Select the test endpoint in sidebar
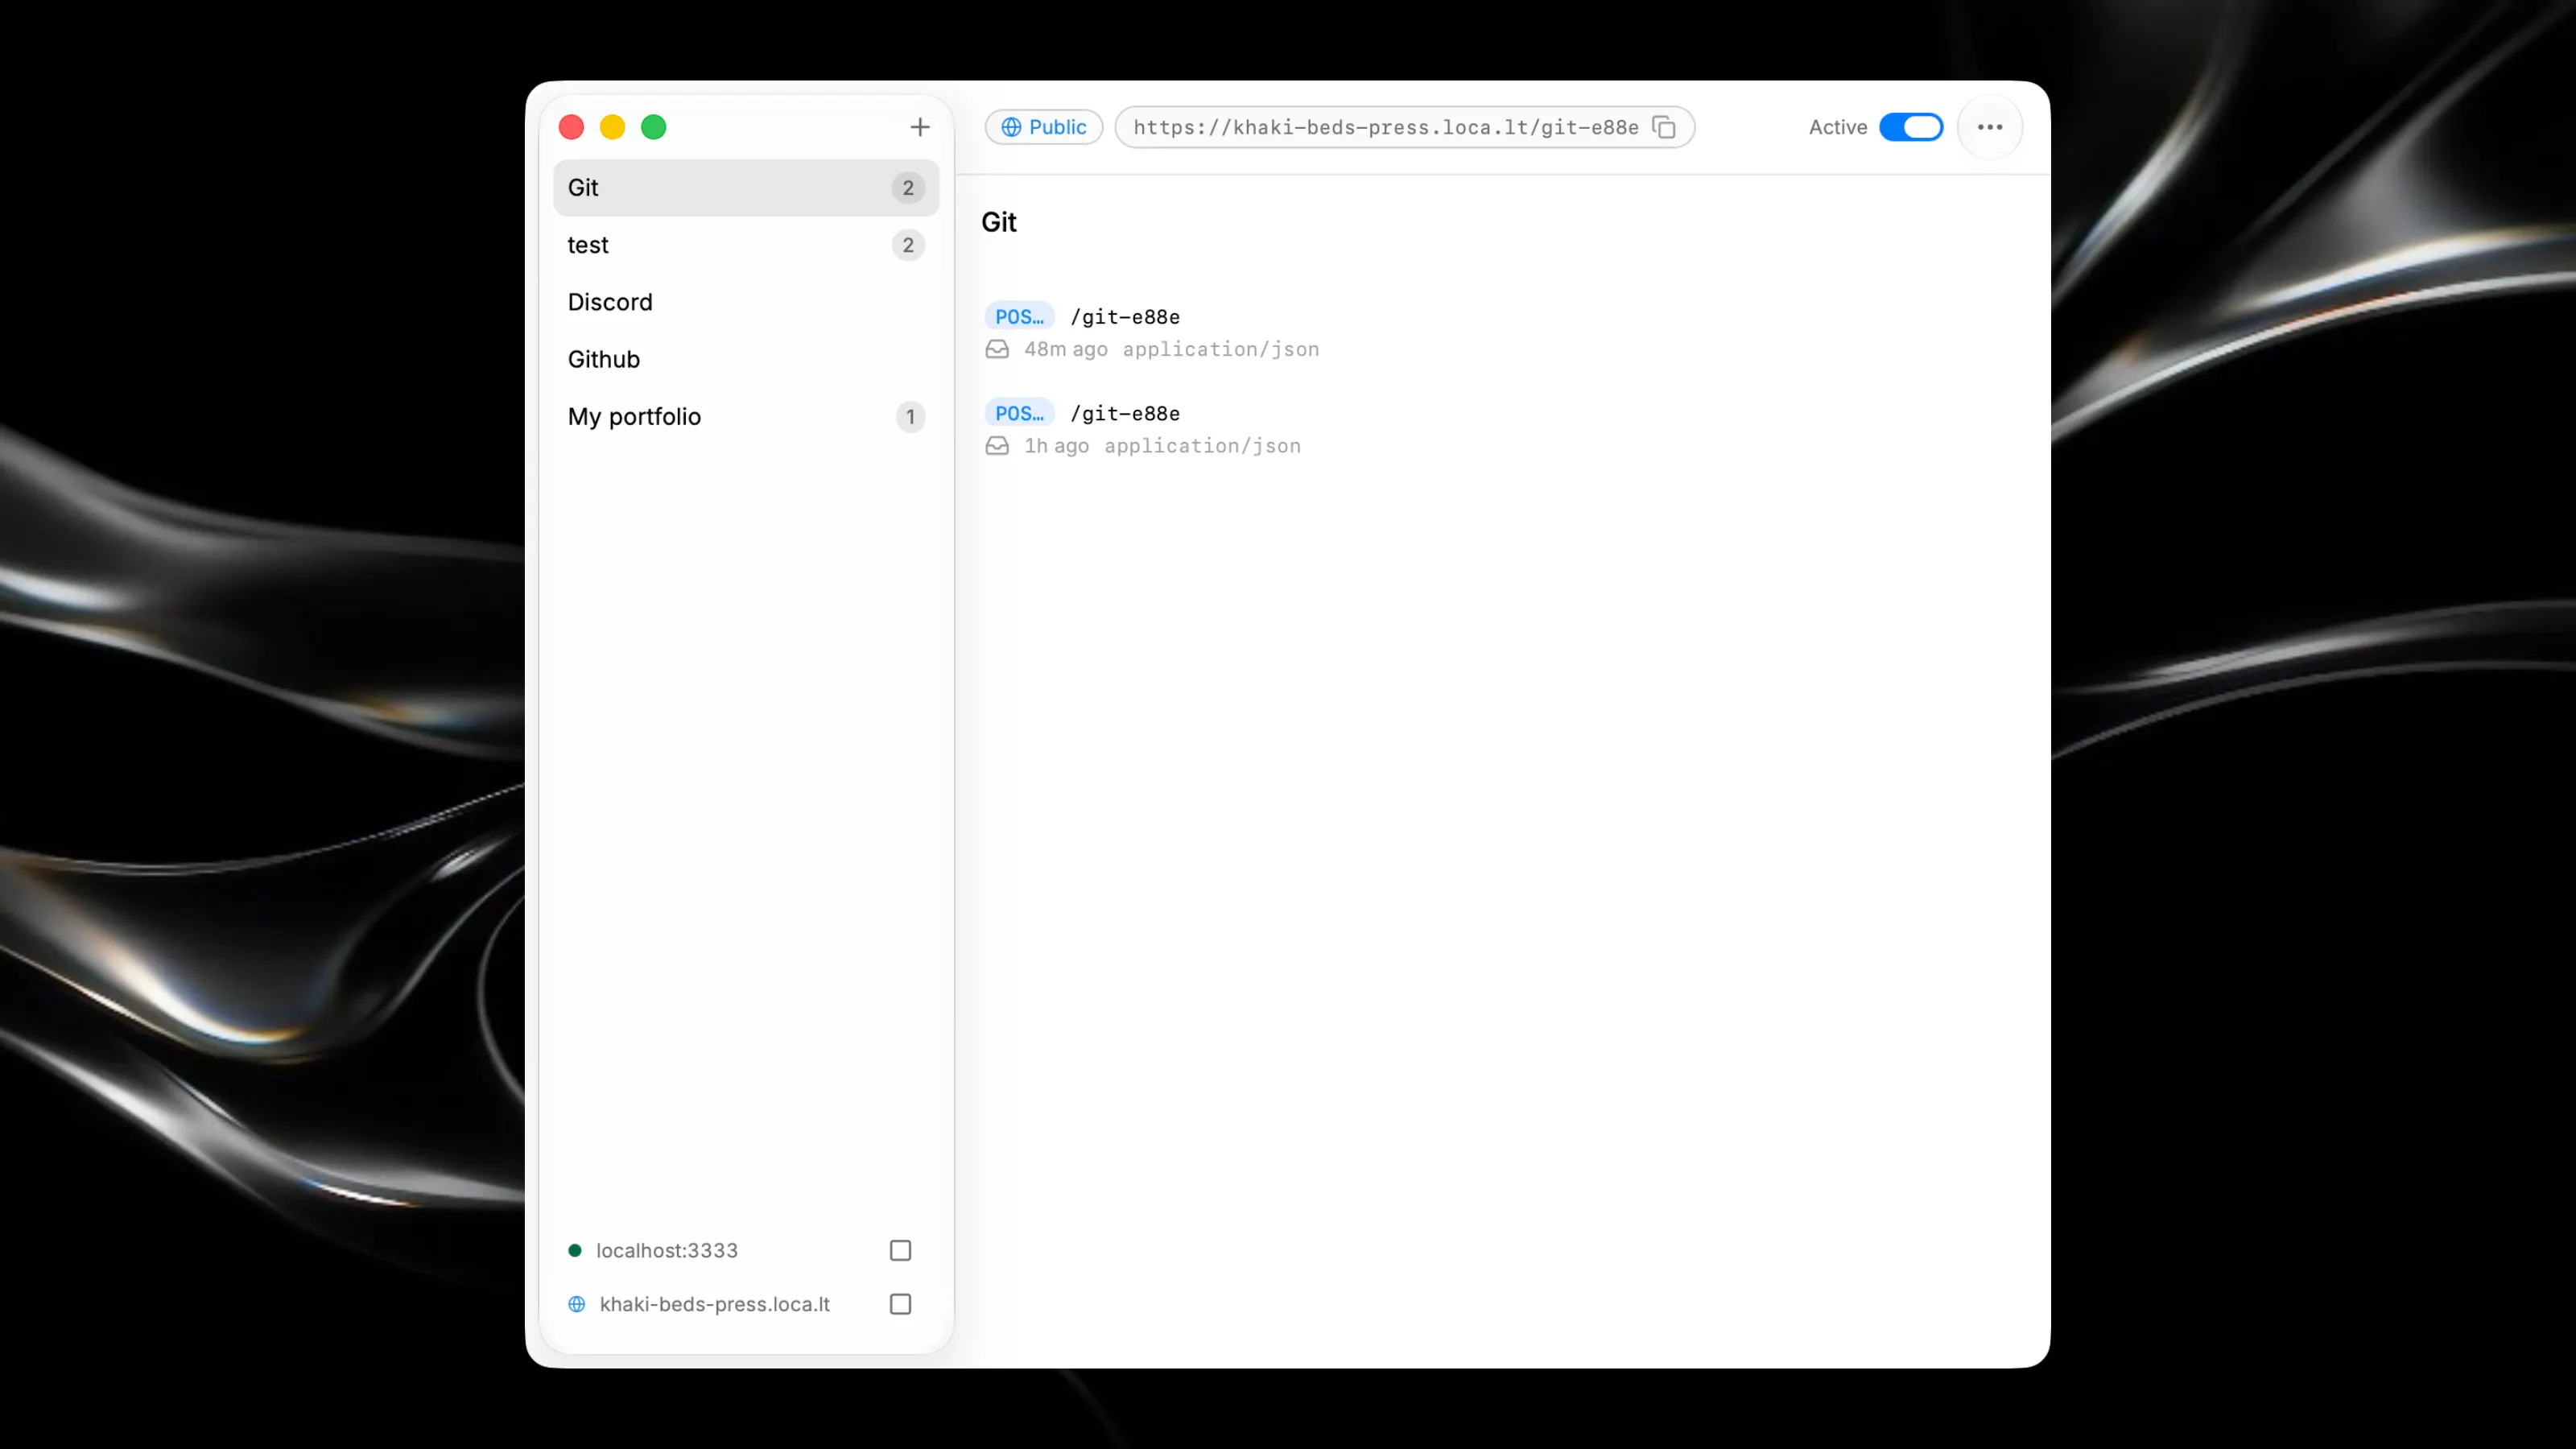 click(x=746, y=245)
